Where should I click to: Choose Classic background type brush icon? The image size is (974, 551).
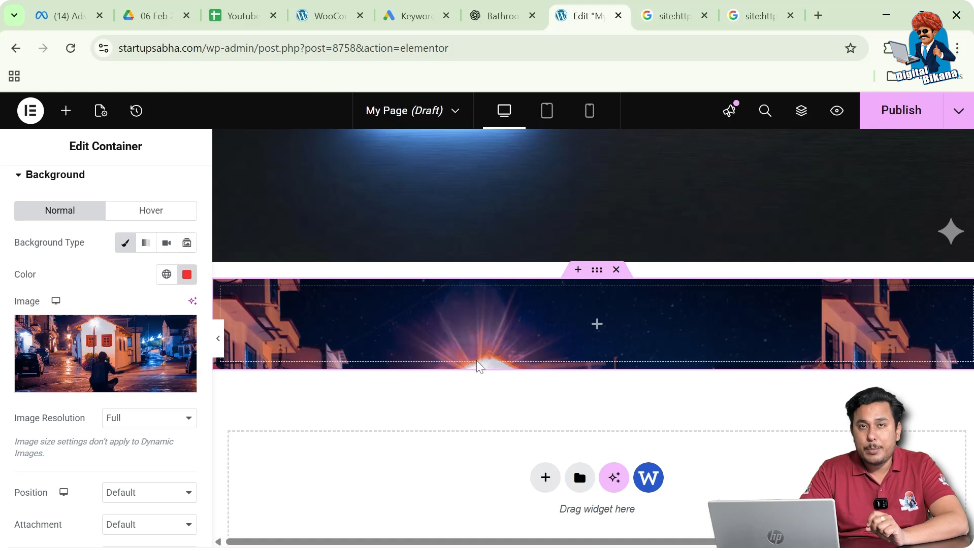pyautogui.click(x=125, y=243)
